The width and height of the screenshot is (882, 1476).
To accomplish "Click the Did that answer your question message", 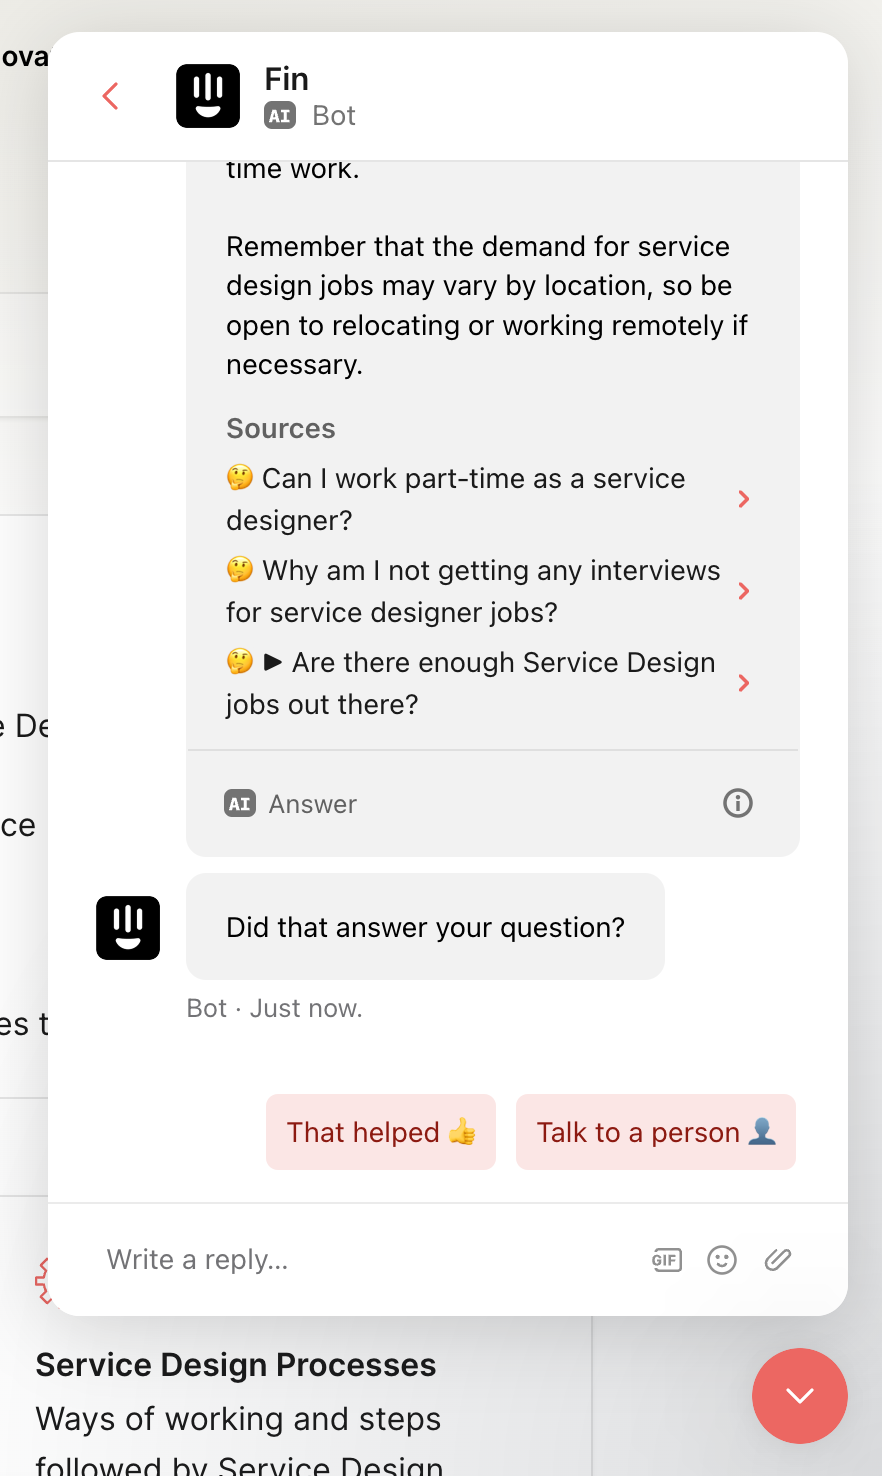I will pyautogui.click(x=425, y=927).
